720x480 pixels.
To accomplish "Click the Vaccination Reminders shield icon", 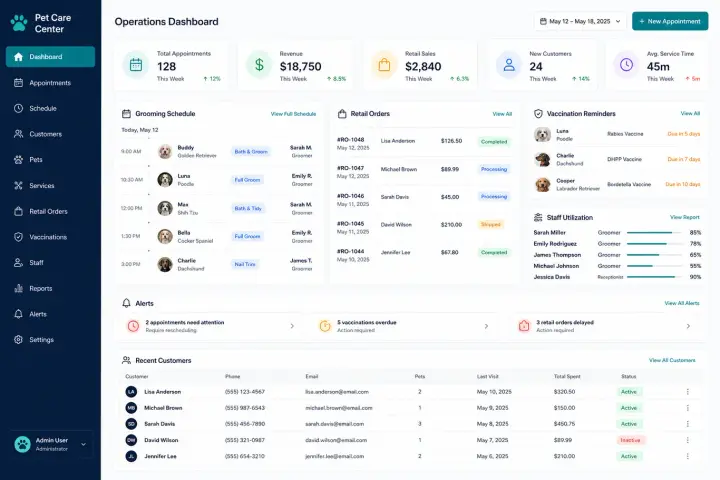I will point(538,113).
